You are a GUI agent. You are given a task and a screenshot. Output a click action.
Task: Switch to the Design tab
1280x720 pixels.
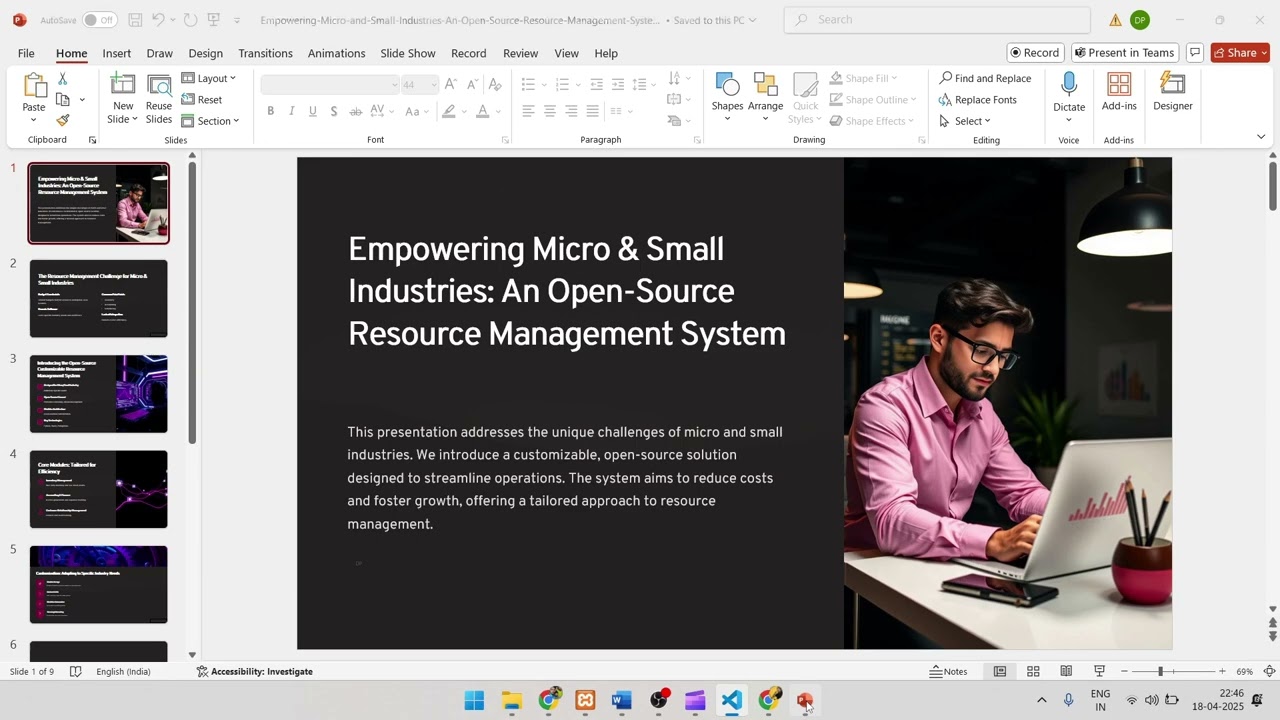(205, 53)
